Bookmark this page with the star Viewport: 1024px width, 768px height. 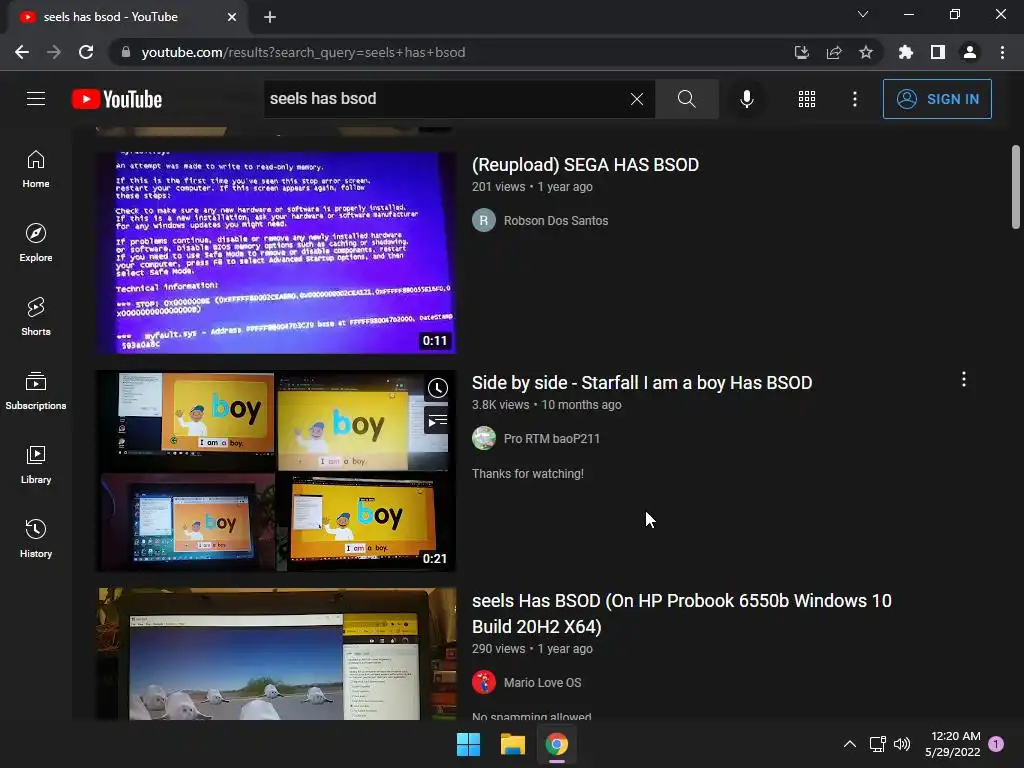tap(865, 52)
